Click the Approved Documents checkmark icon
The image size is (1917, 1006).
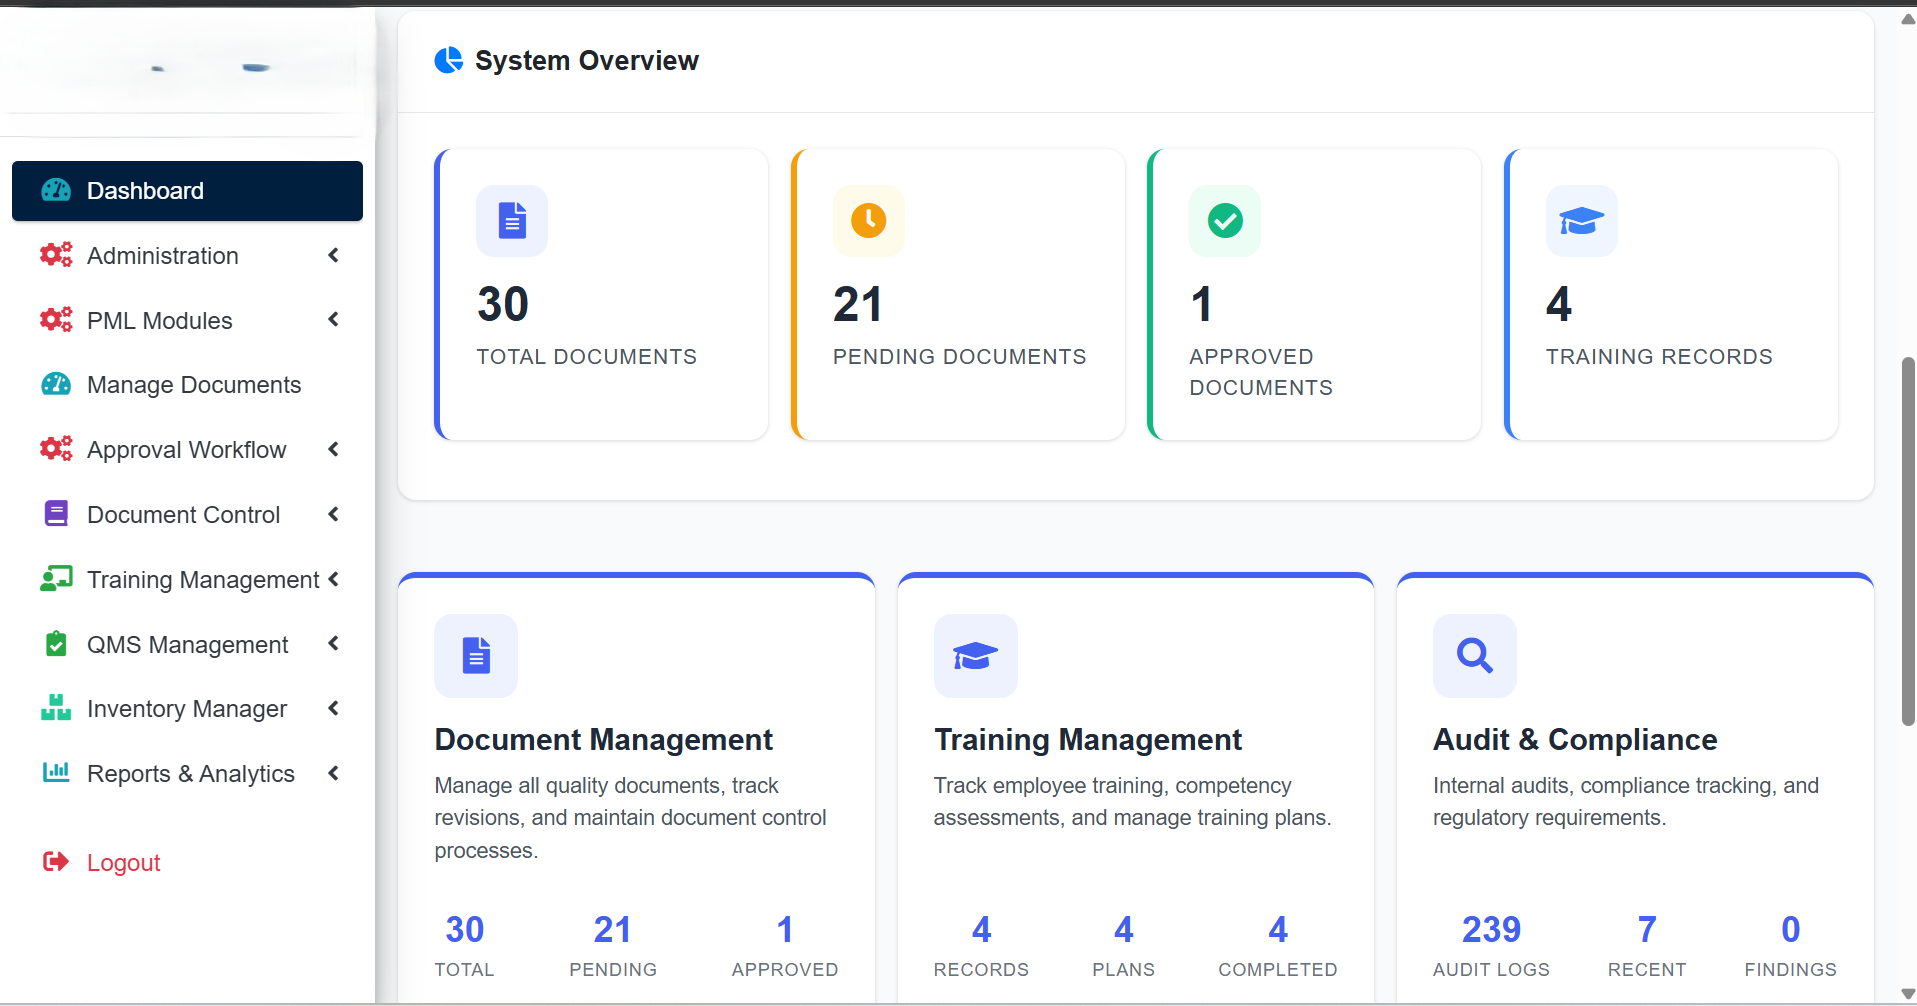click(x=1225, y=221)
